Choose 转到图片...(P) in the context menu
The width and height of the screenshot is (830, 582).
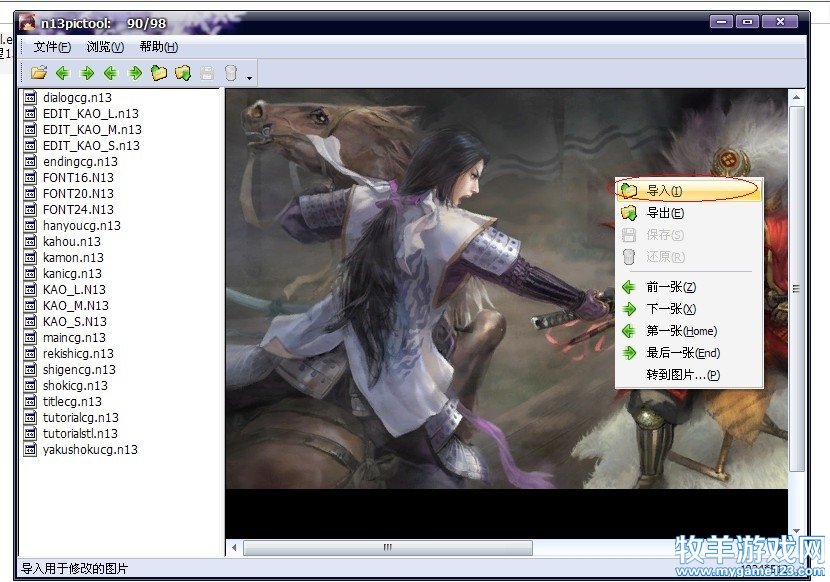[x=689, y=375]
